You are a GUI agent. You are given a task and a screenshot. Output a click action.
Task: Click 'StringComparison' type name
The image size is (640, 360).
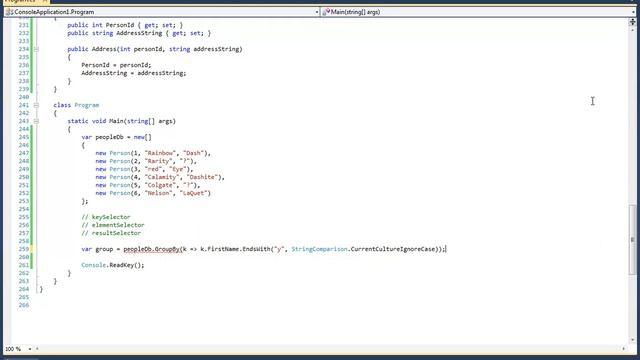click(x=319, y=249)
